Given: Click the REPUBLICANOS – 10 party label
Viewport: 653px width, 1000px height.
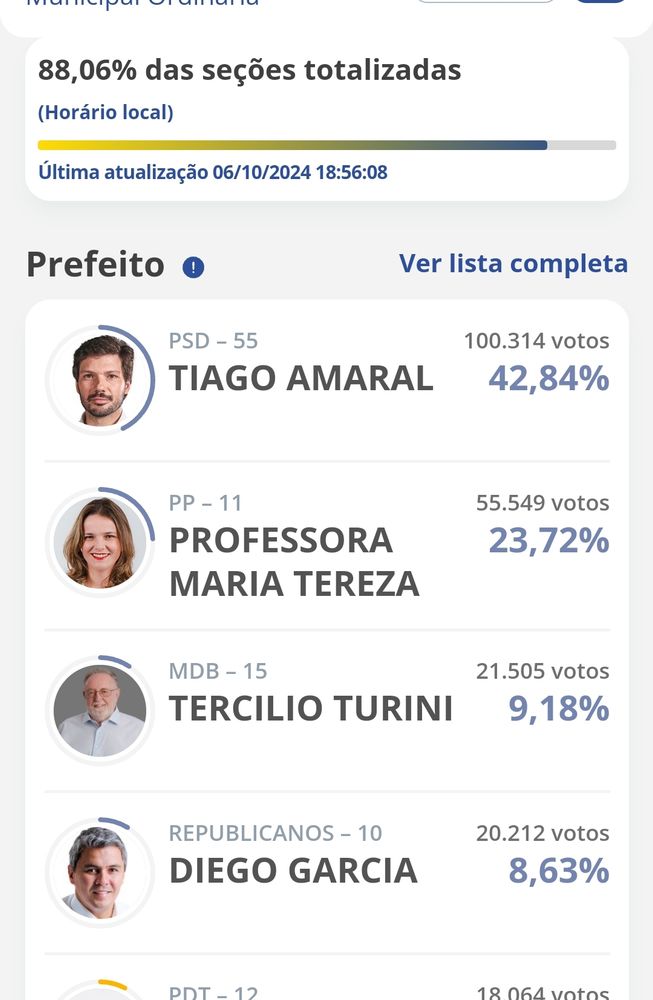Looking at the screenshot, I should (275, 833).
